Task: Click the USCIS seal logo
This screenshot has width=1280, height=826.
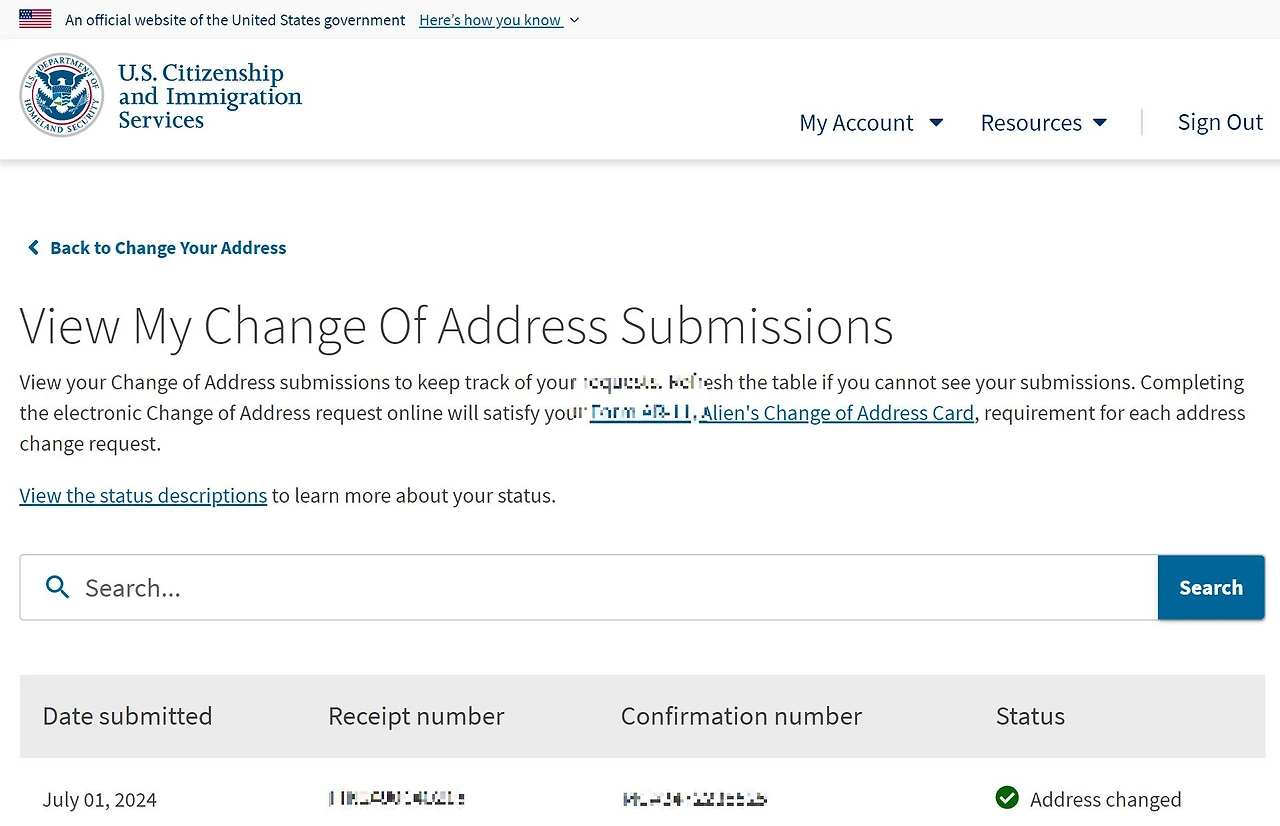Action: point(62,95)
